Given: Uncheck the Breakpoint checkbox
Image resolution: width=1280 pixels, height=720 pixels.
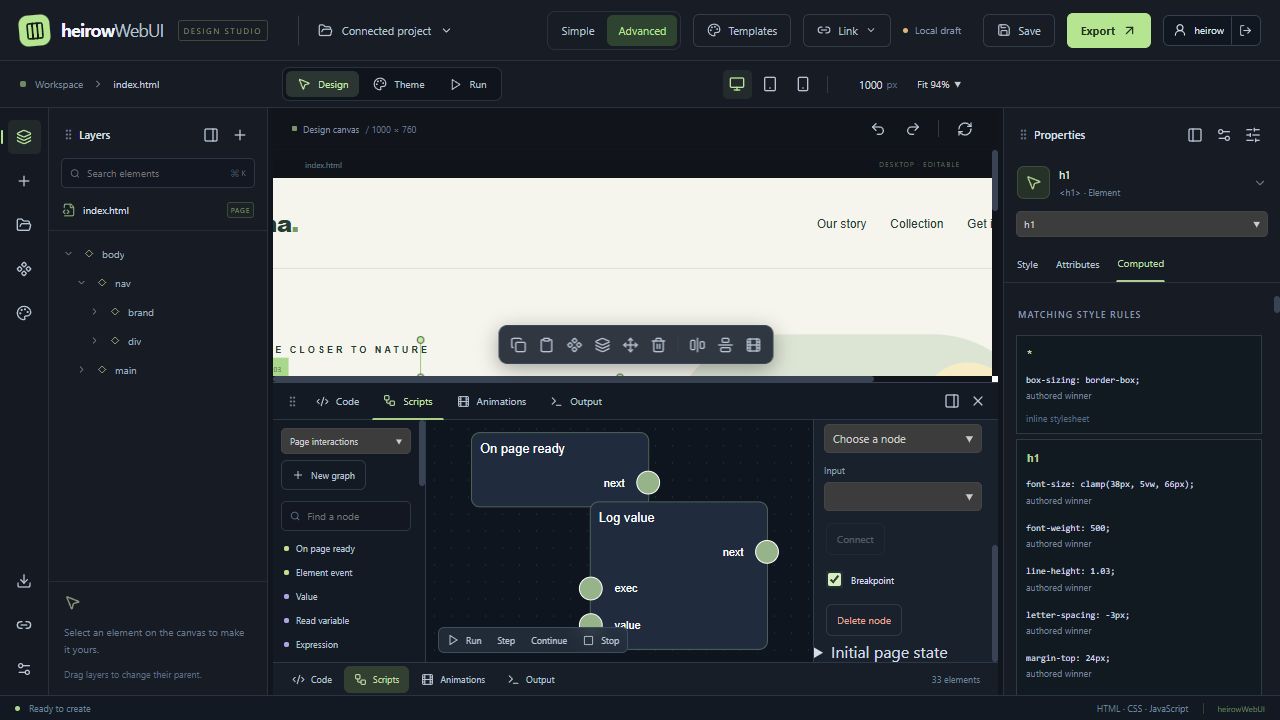Looking at the screenshot, I should point(835,580).
